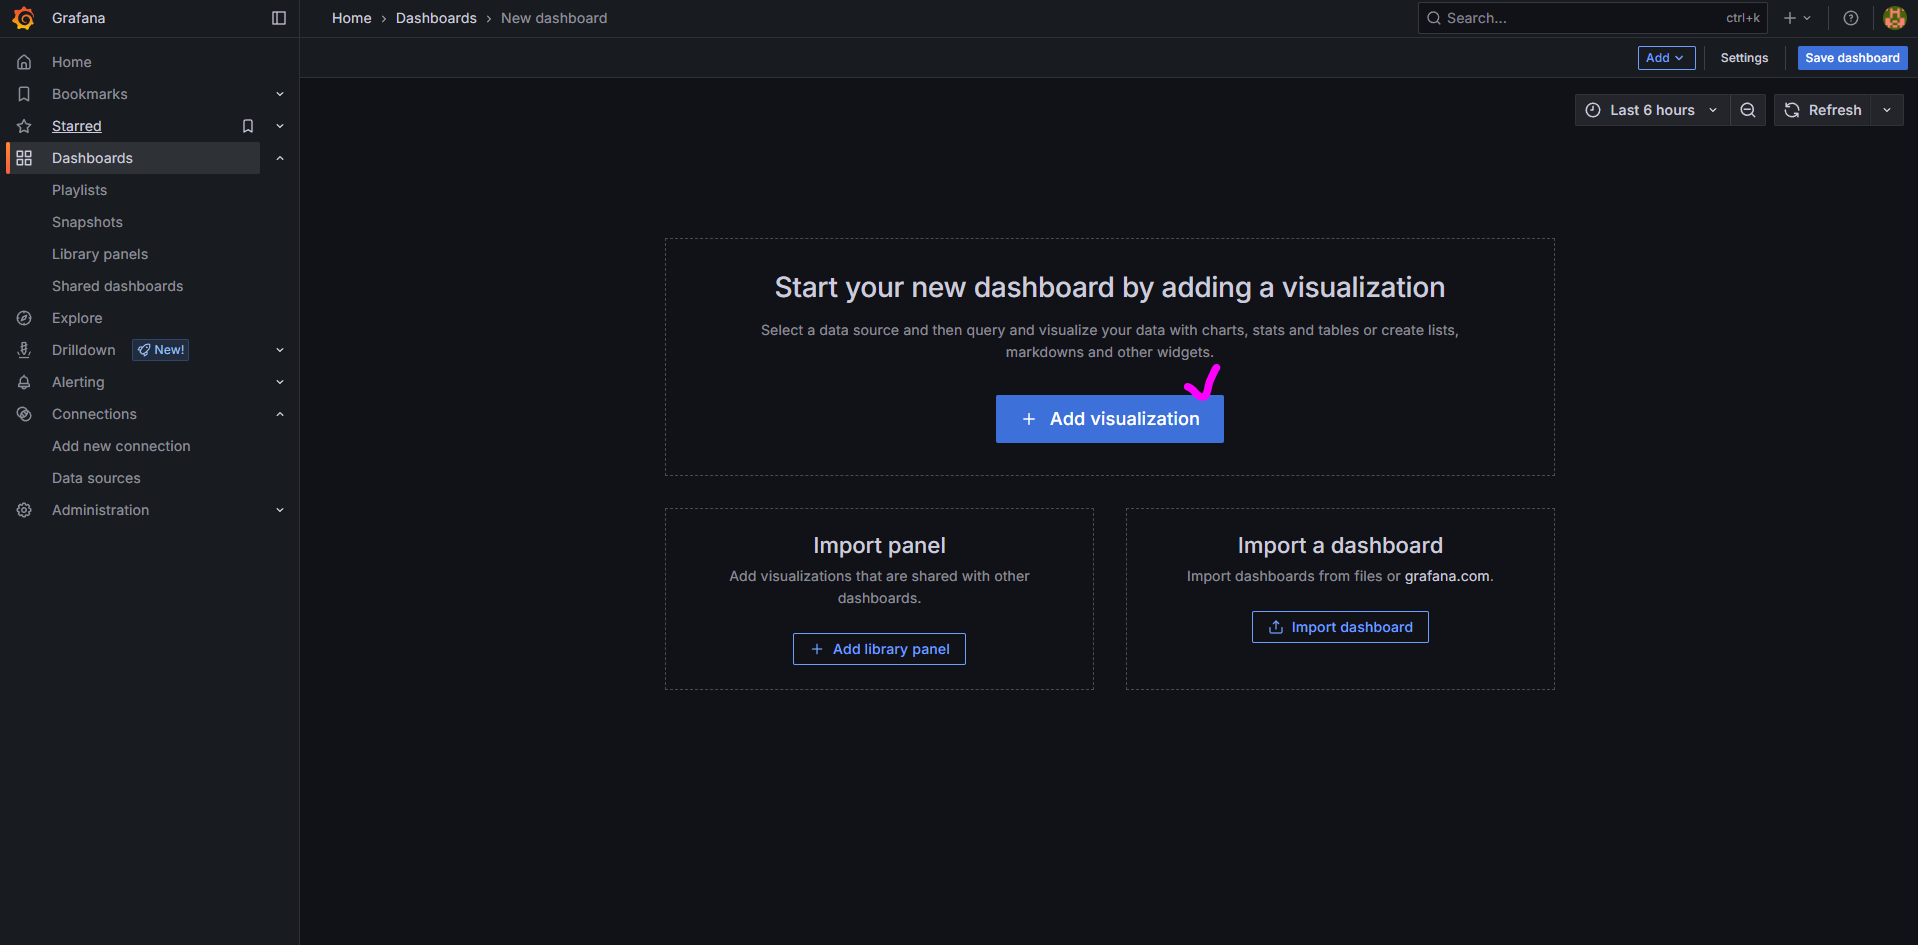Toggle the dock sidebar menu icon
Viewport: 1918px width, 945px height.
click(x=279, y=18)
